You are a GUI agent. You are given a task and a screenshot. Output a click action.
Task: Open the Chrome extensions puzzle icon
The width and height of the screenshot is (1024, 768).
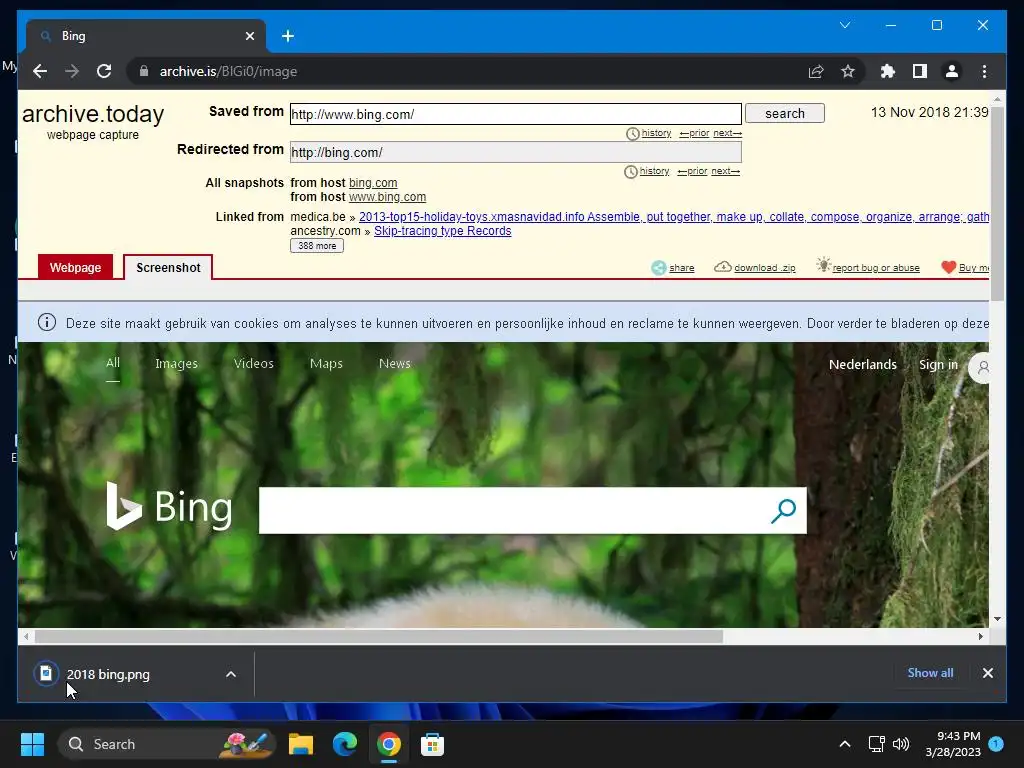point(888,71)
